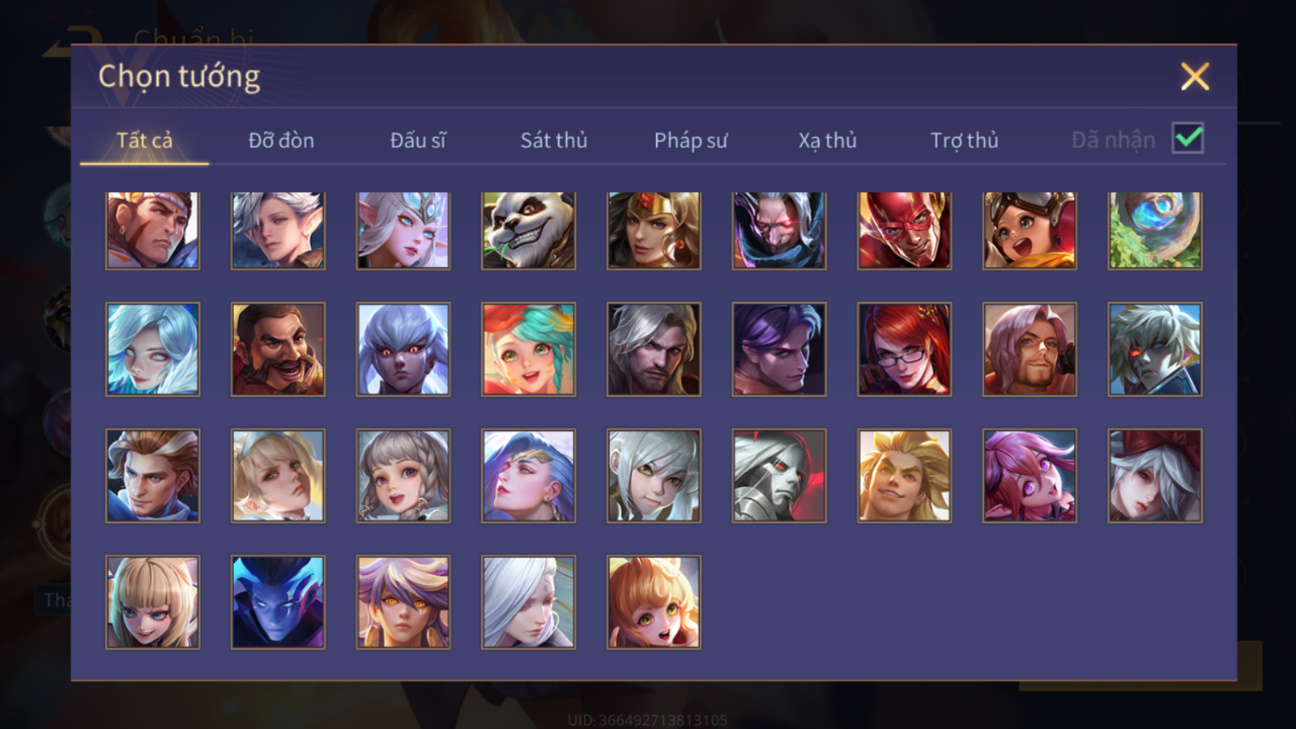Select the mustached hero with brown hair
Image resolution: width=1296 pixels, height=729 pixels.
278,349
